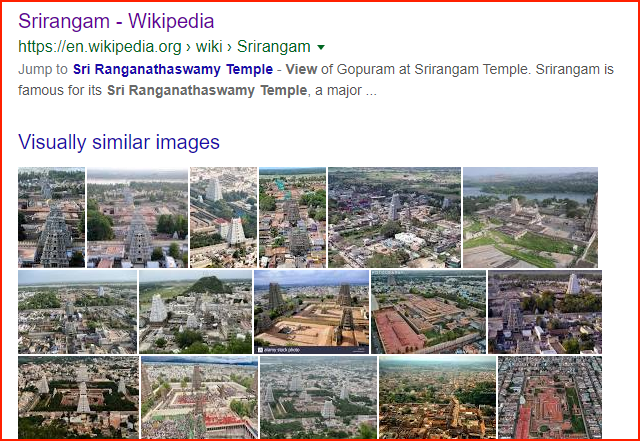Select bottom-row brownish aerial city thumbnail
The height and width of the screenshot is (441, 640).
click(438, 397)
